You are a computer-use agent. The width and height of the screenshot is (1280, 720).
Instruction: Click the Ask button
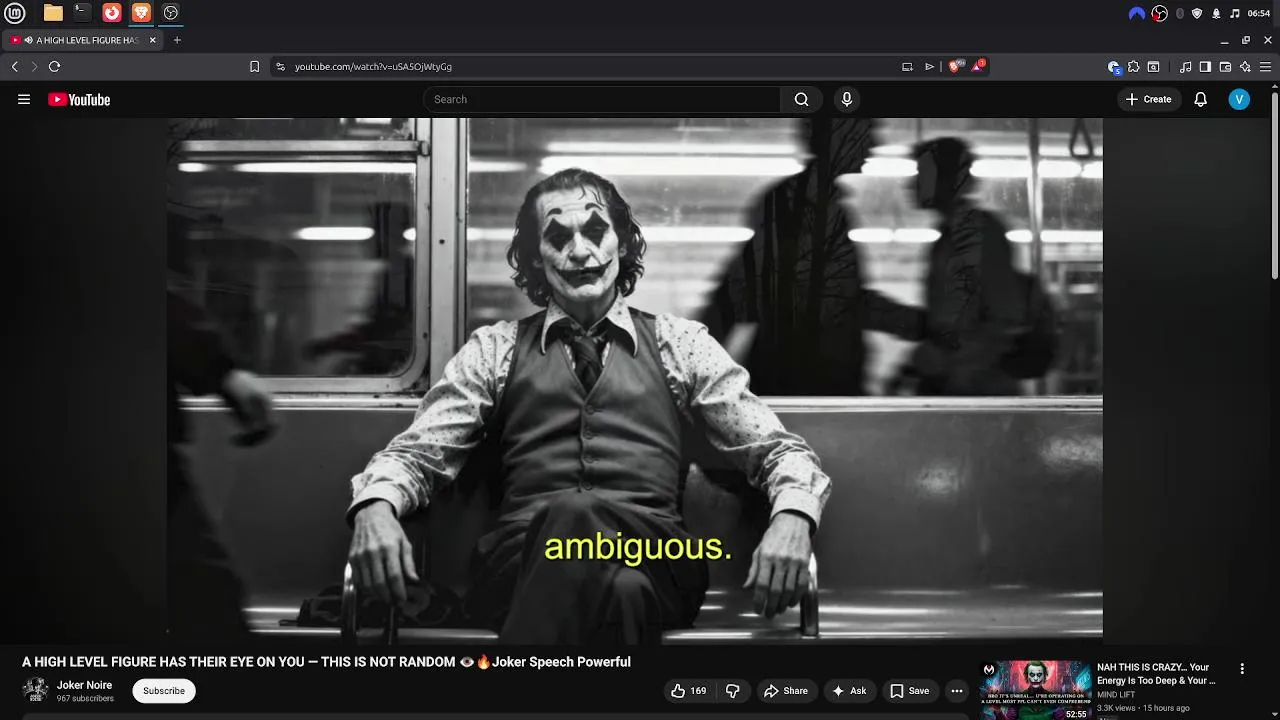coord(848,691)
